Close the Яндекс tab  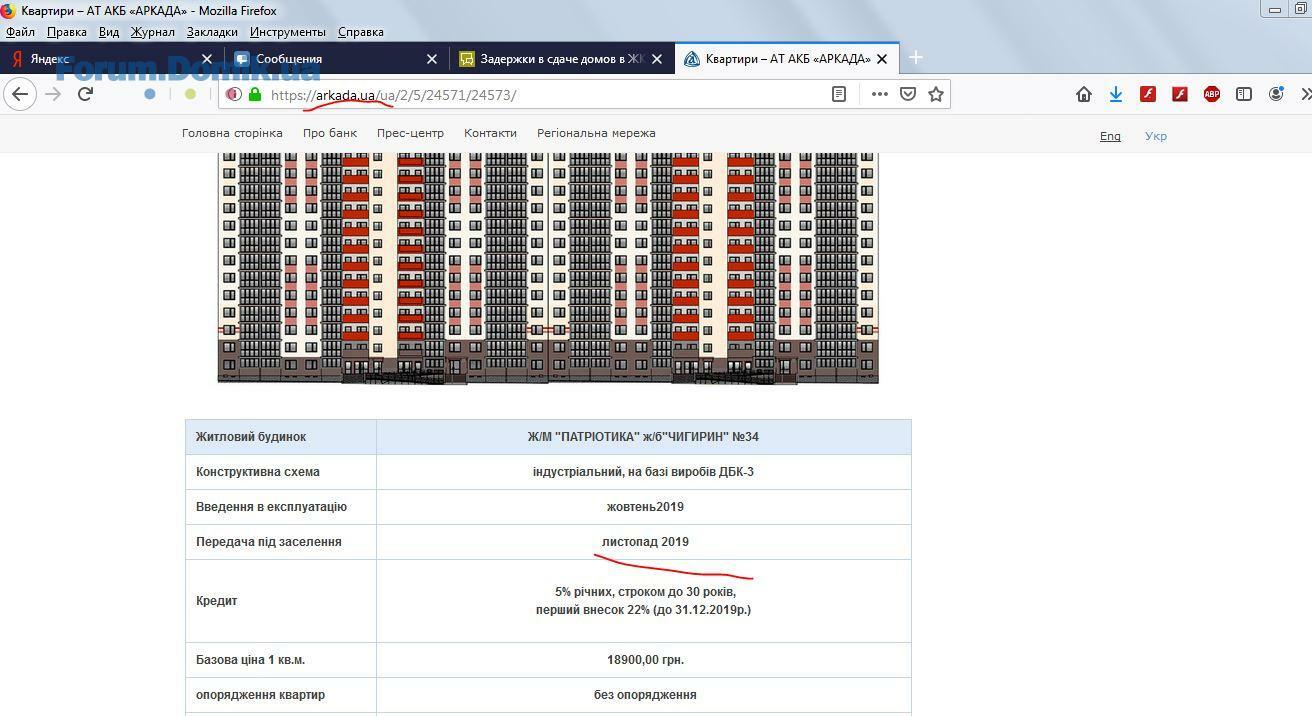[x=207, y=59]
